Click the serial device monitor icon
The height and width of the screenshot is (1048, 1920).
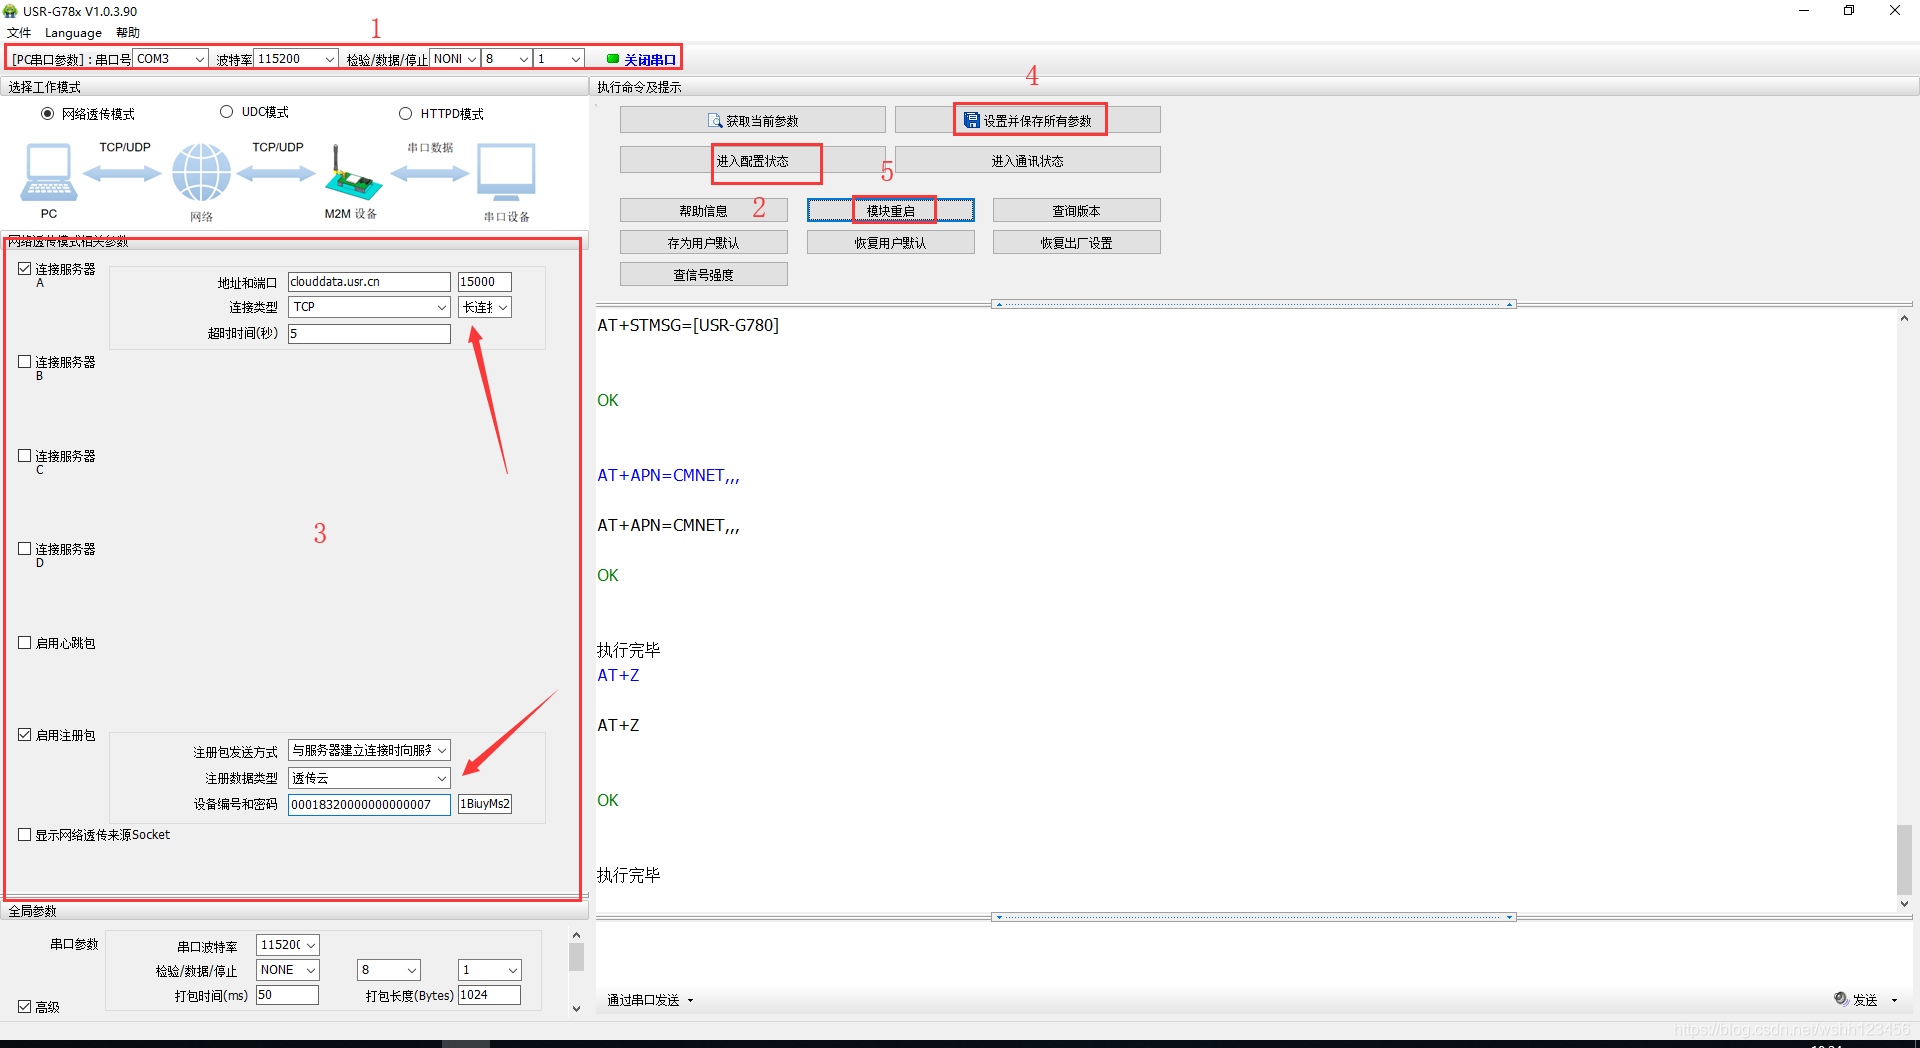click(506, 173)
